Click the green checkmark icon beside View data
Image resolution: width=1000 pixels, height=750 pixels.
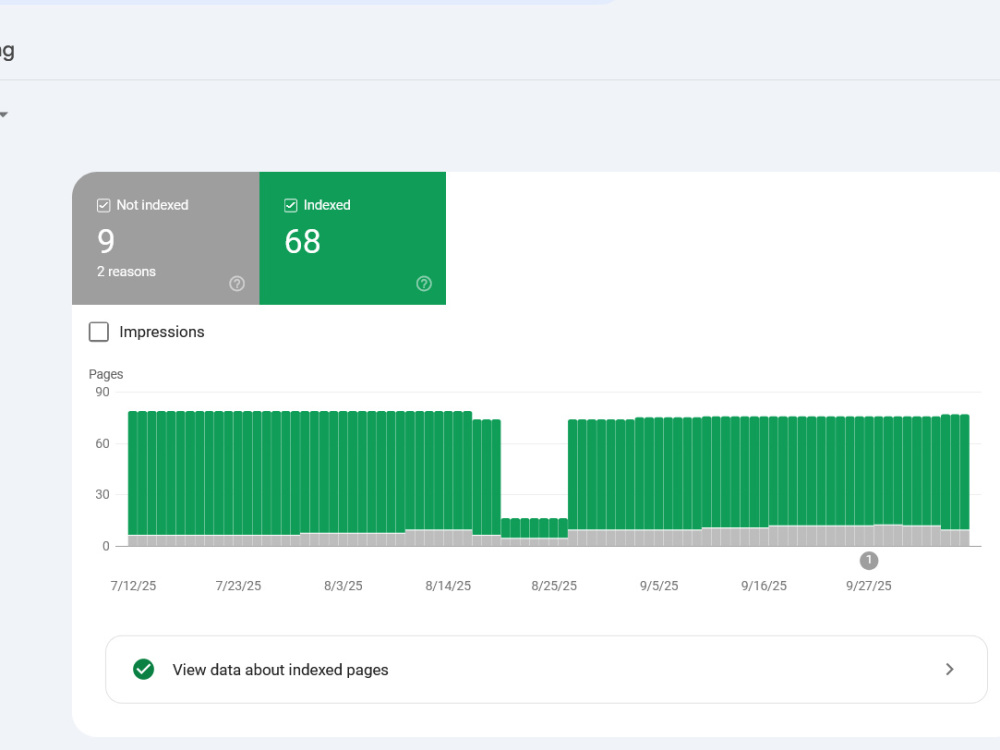tap(143, 669)
